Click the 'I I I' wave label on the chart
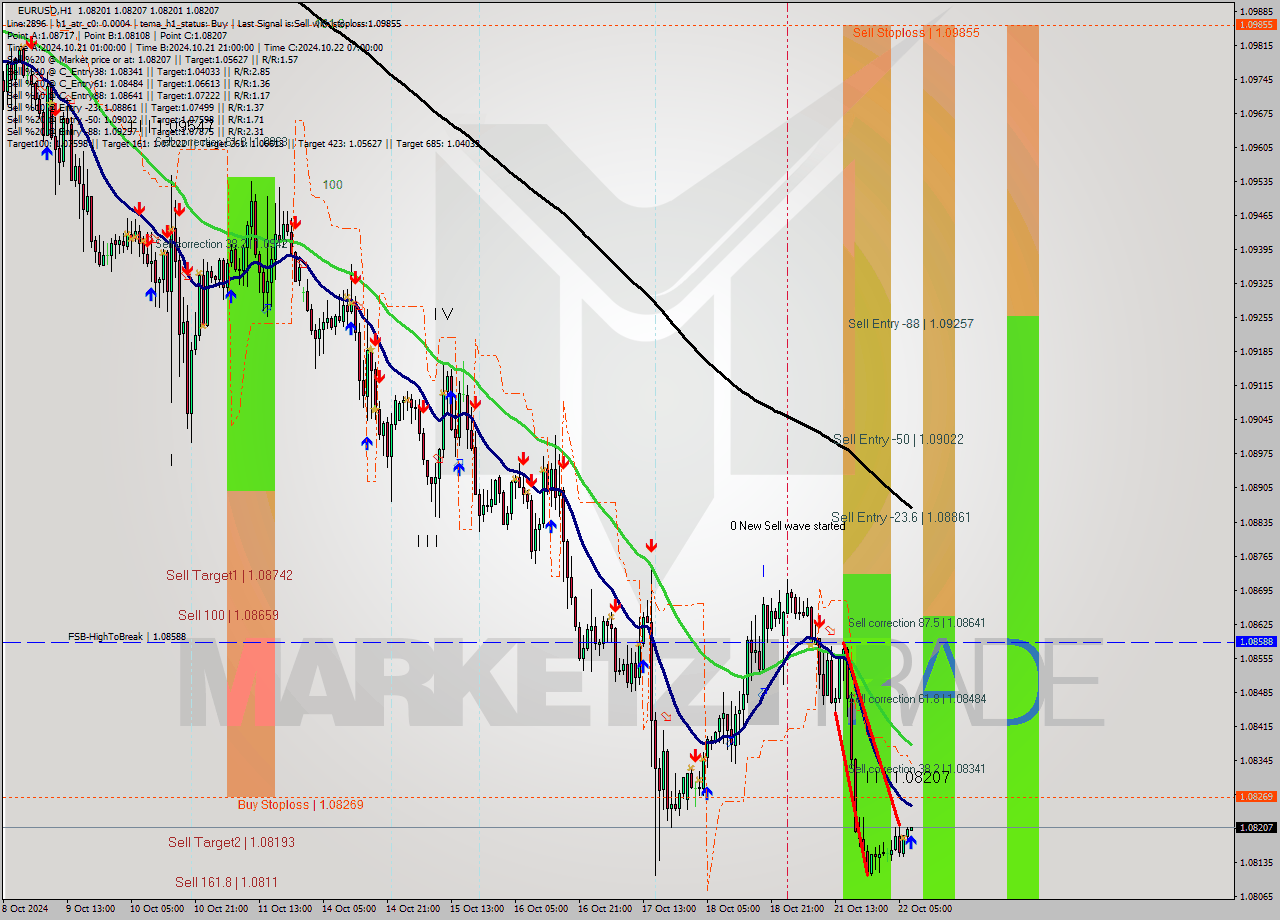The image size is (1280, 920). pos(427,541)
